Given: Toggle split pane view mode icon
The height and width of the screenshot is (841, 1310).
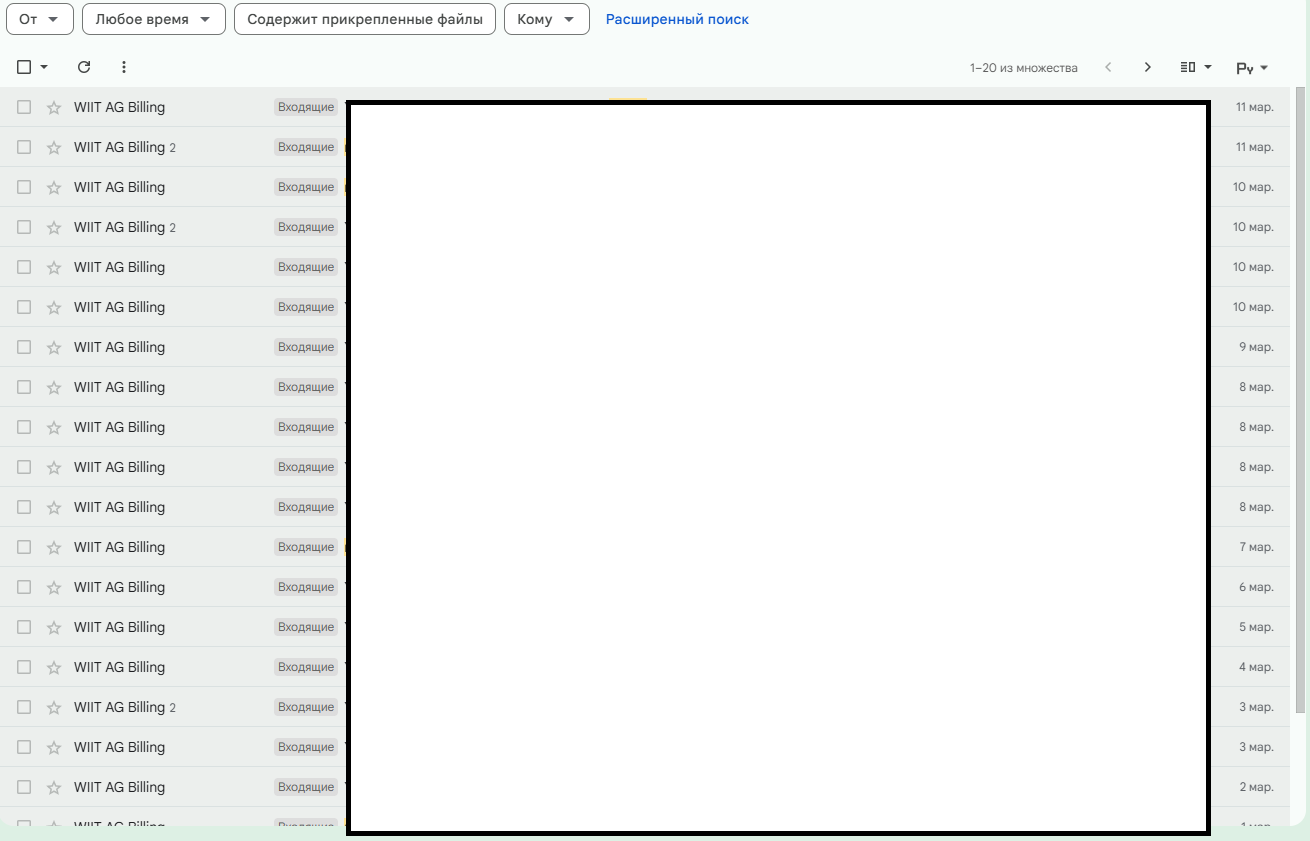Looking at the screenshot, I should 1188,67.
